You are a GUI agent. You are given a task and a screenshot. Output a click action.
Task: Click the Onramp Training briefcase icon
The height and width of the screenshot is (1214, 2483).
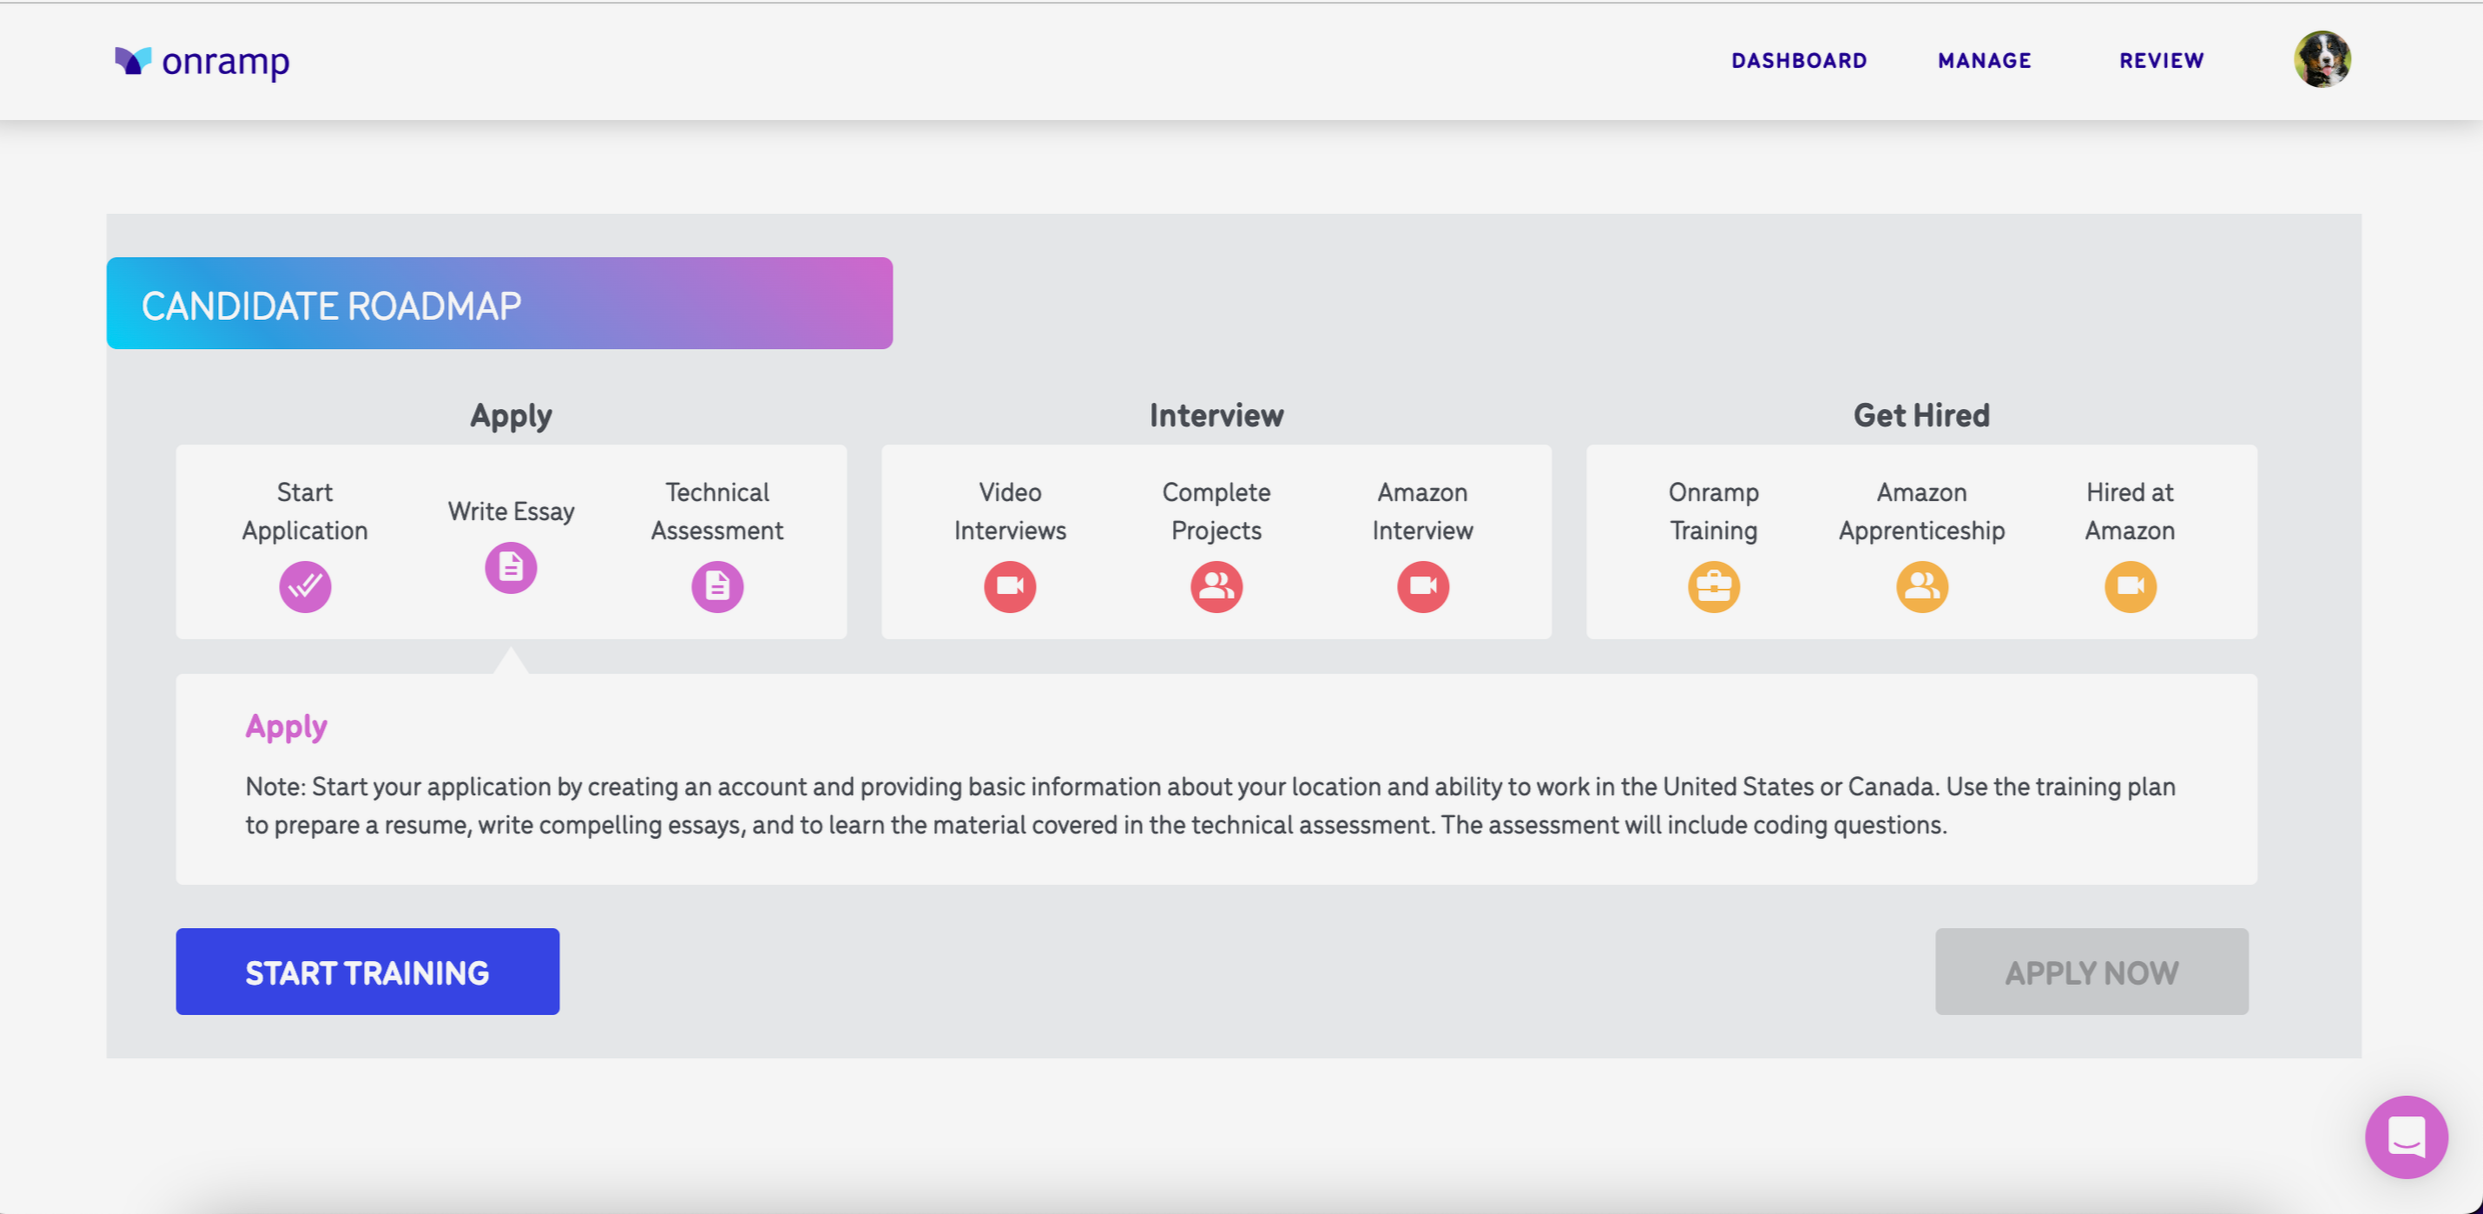coord(1714,586)
